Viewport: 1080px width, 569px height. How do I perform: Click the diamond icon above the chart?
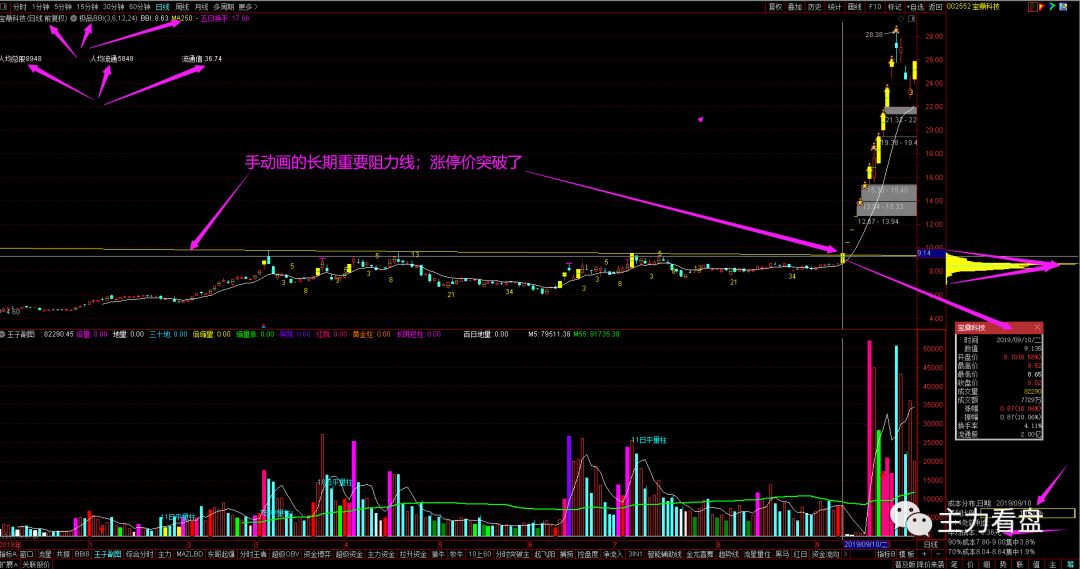(x=901, y=19)
